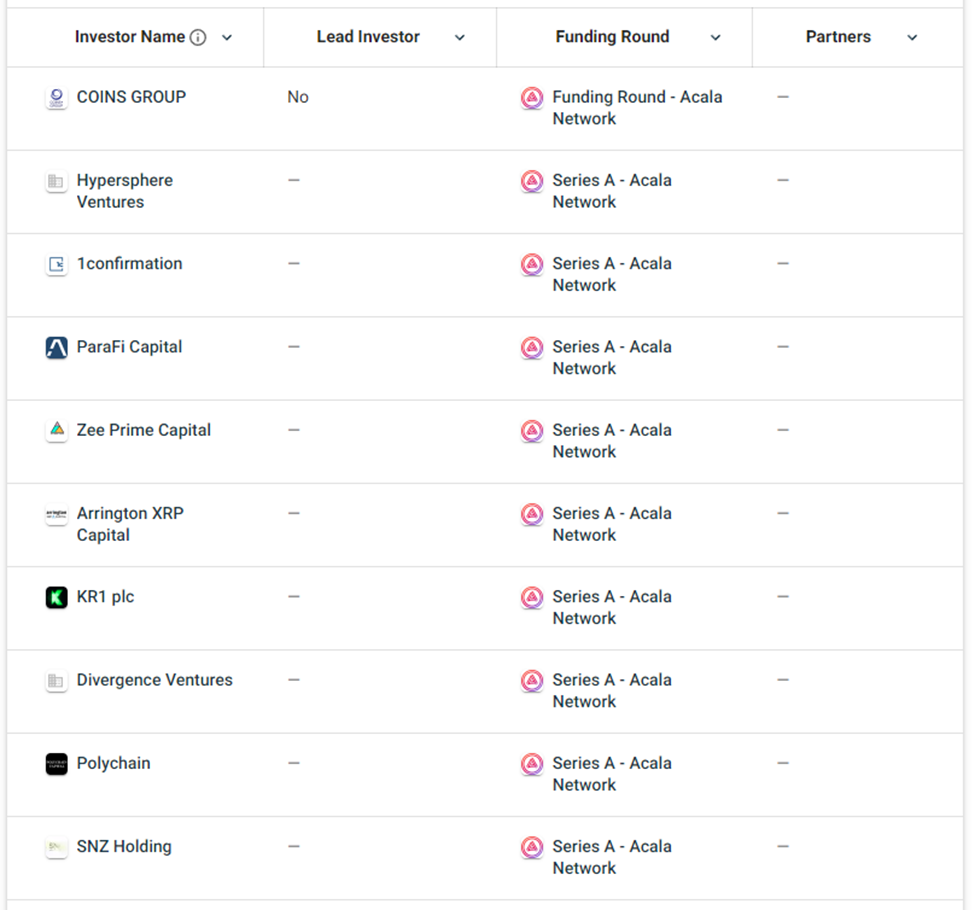Click the COINS GROUP logo icon

[57, 98]
